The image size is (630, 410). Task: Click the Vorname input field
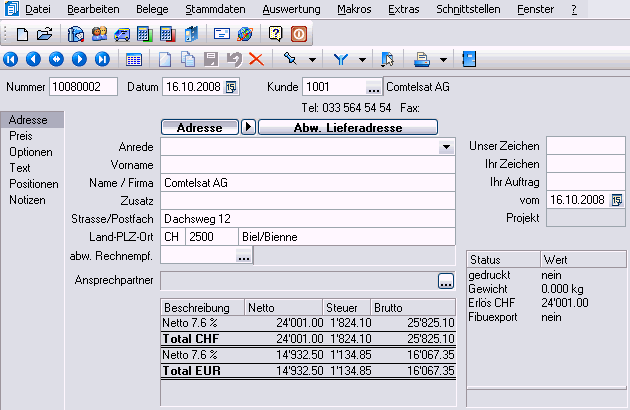pos(307,165)
